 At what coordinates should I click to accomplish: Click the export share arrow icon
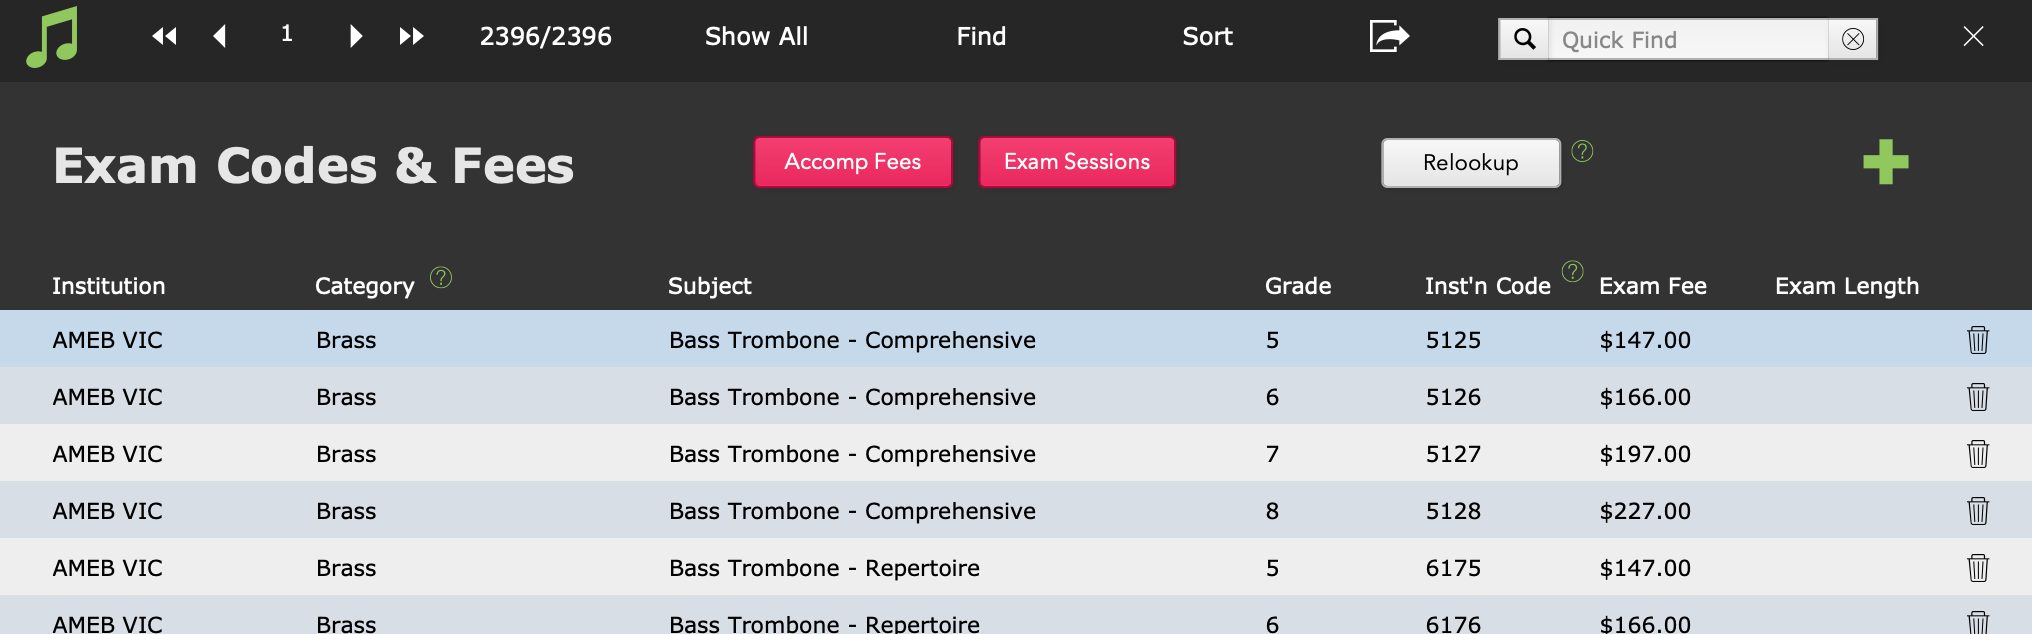click(x=1389, y=37)
